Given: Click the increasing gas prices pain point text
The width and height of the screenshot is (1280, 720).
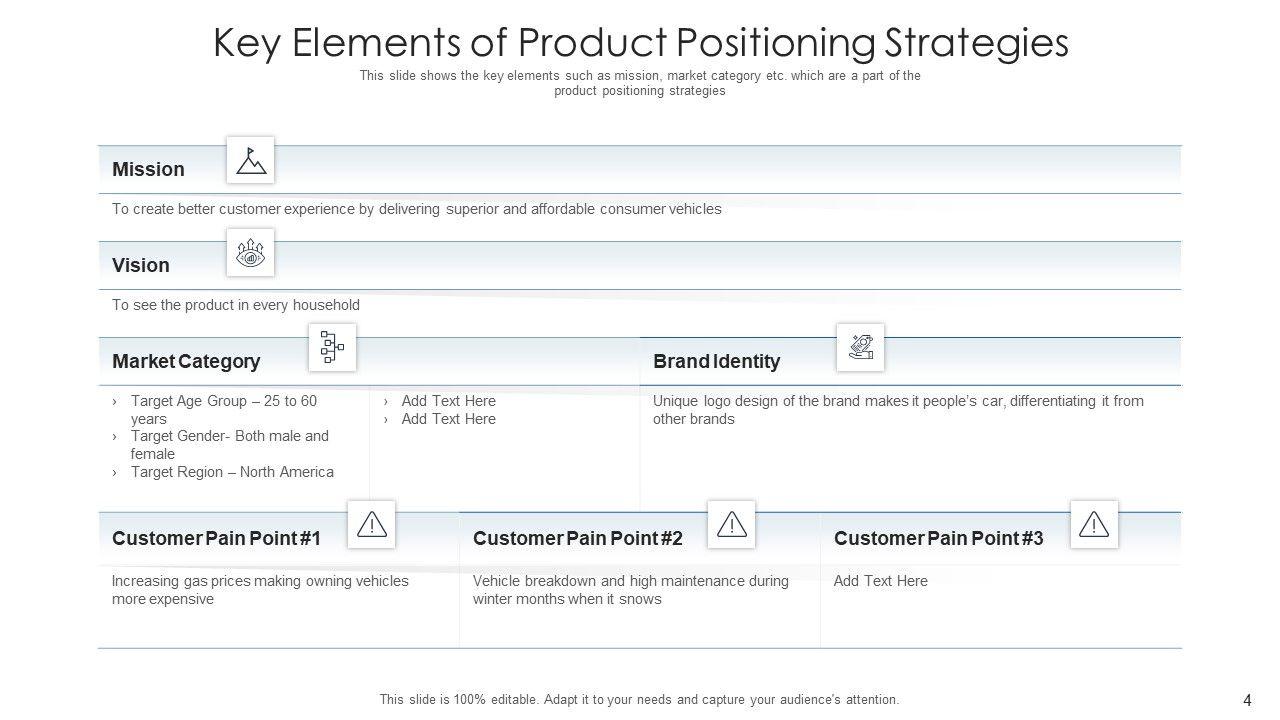Looking at the screenshot, I should (260, 590).
